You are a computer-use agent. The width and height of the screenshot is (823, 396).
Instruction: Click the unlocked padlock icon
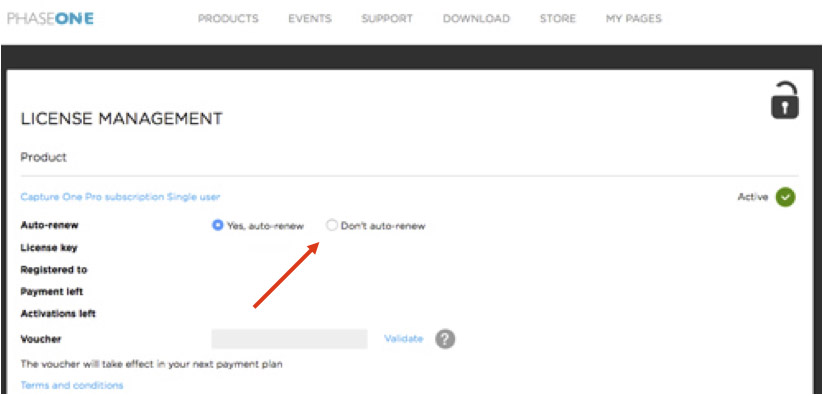click(x=784, y=100)
